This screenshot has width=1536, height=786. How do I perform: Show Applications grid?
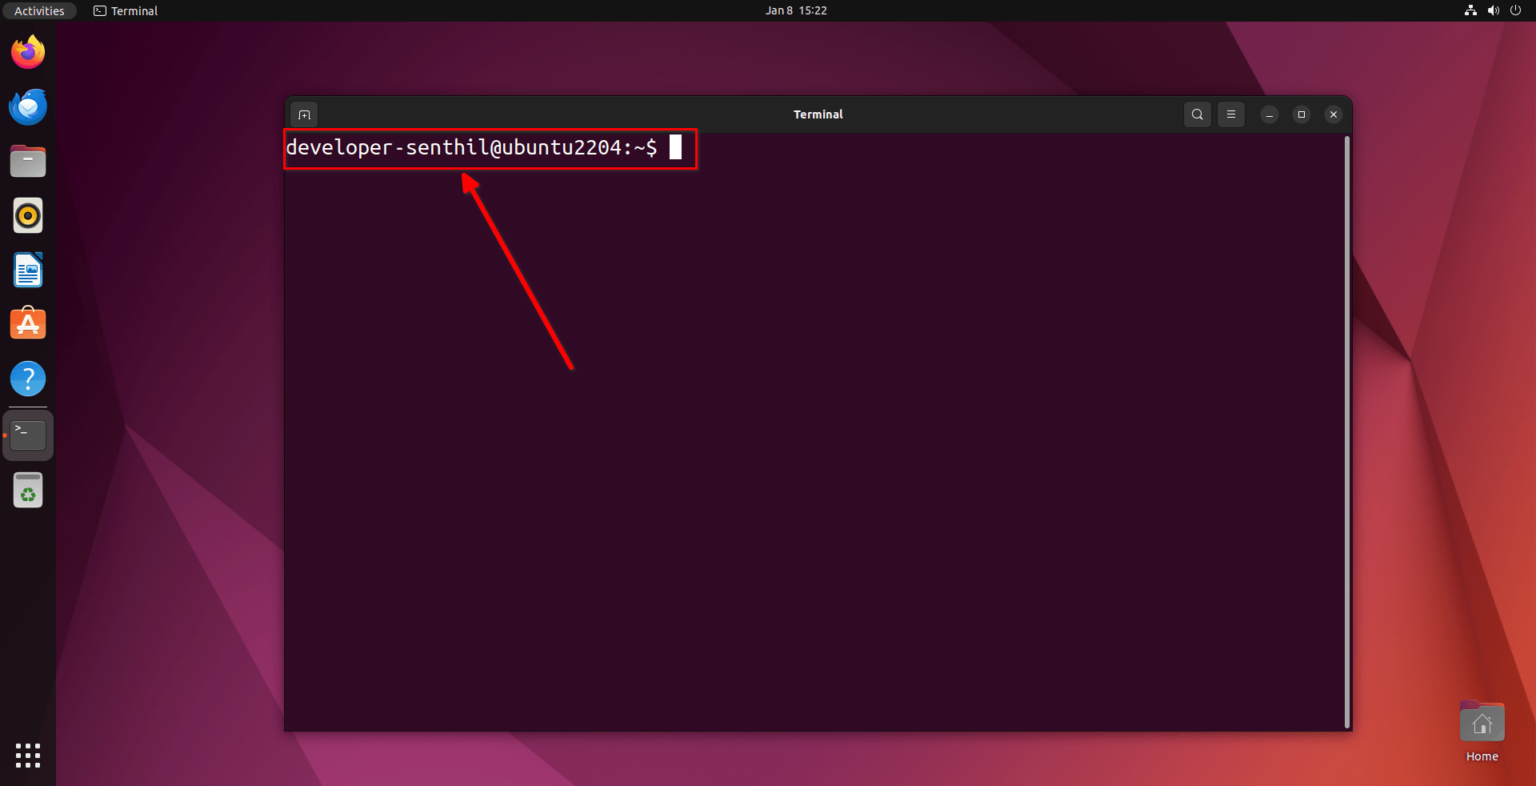tap(28, 755)
